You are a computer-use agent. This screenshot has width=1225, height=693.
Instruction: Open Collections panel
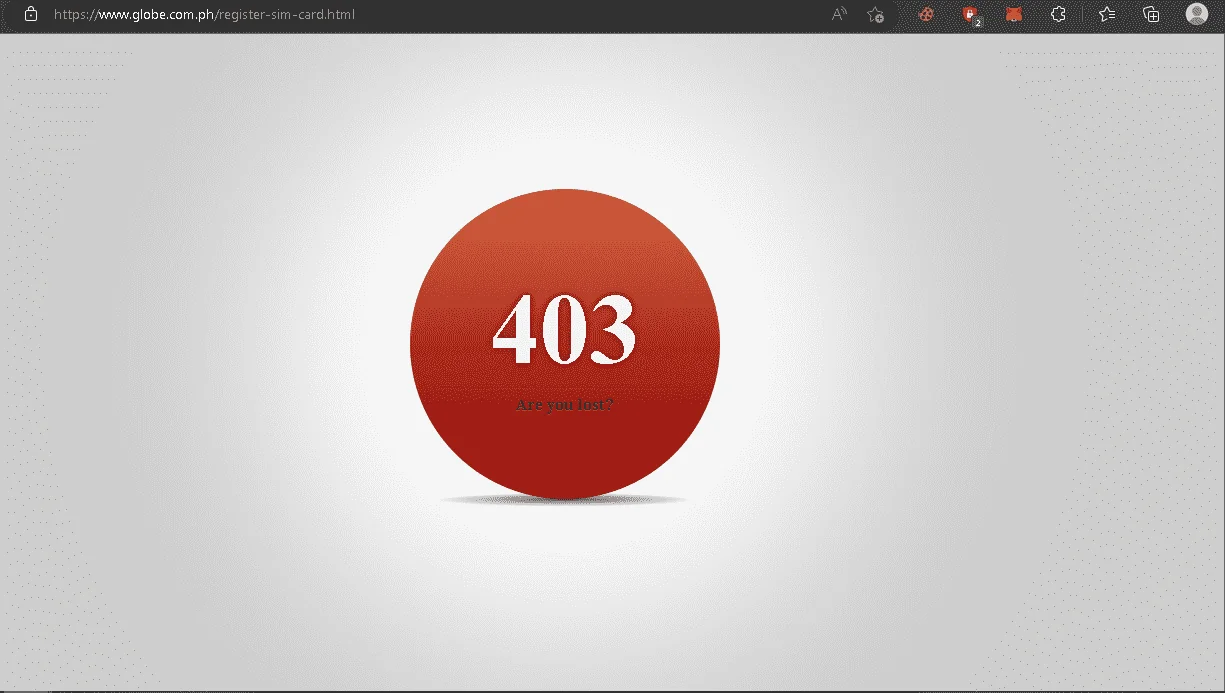click(1151, 14)
